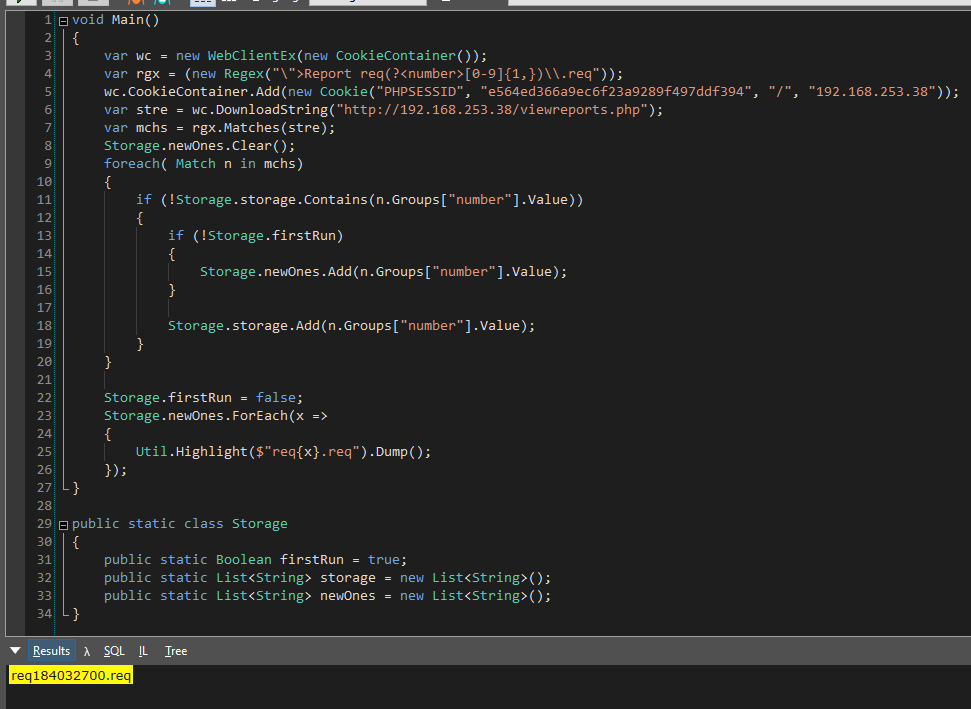Switch to the SQL output tab
This screenshot has width=971, height=709.
coord(114,651)
